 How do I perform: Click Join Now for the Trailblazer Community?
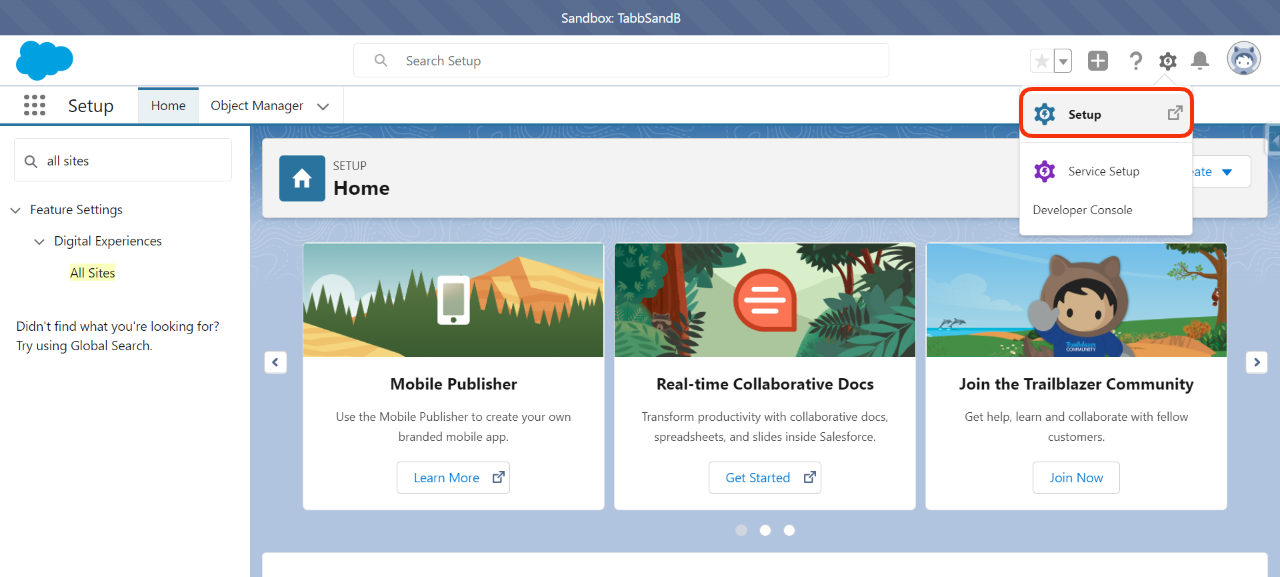1076,477
